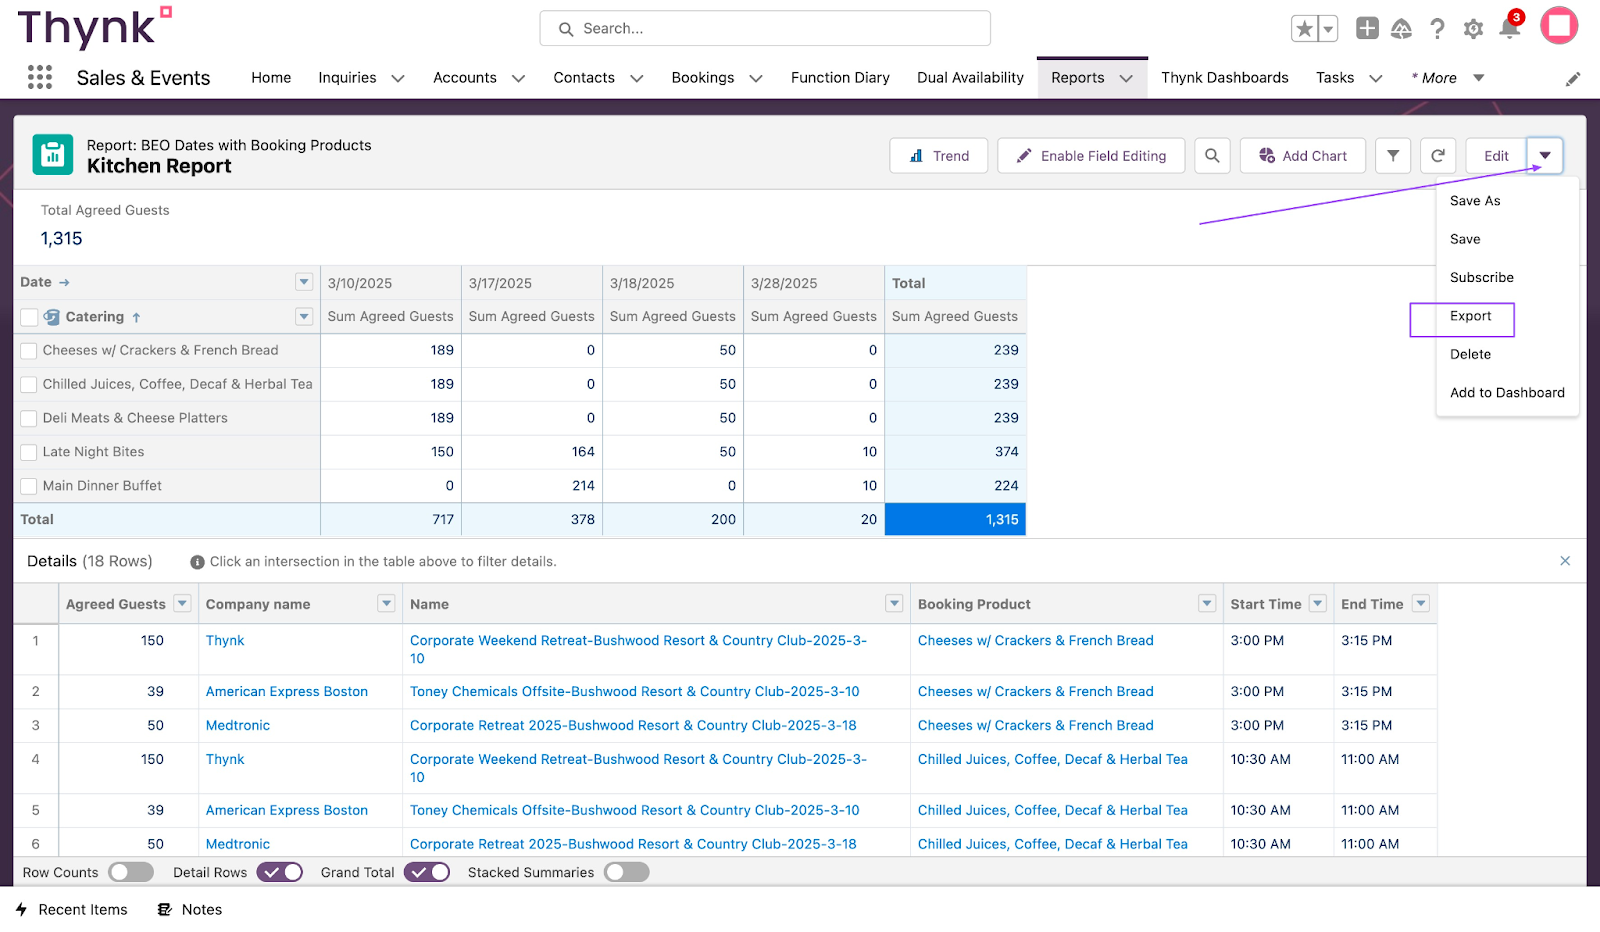Click into the global Search field

click(x=765, y=29)
